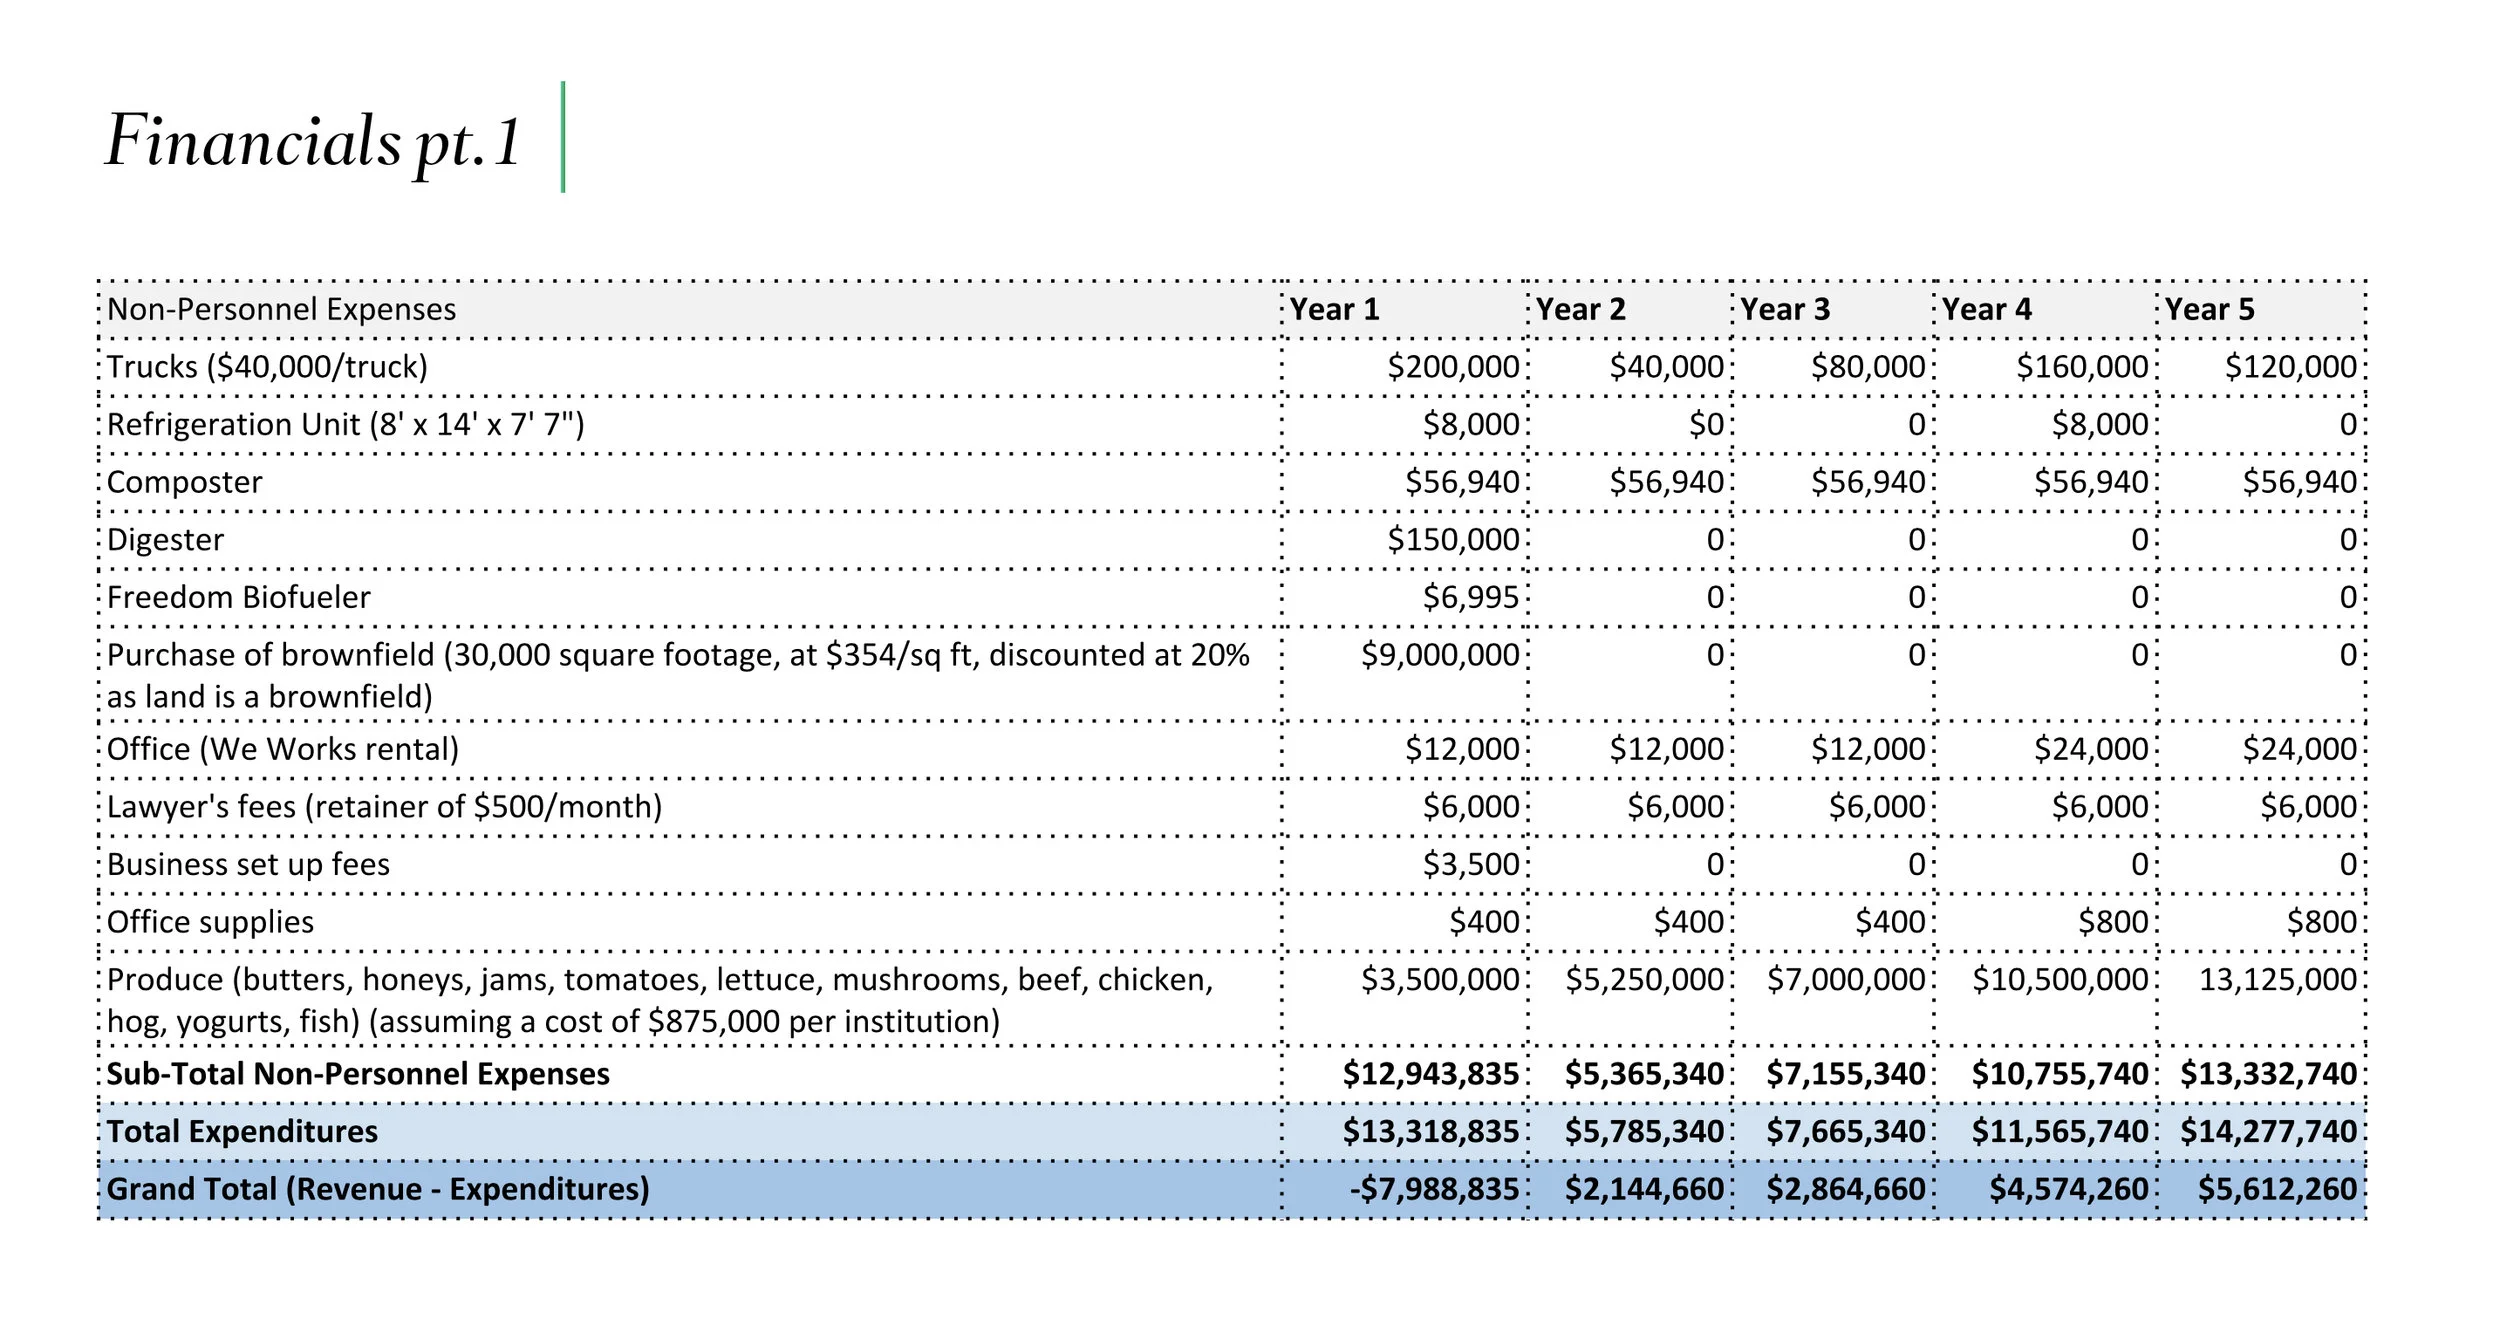Click the Office (We Works rental) label
2500x1319 pixels.
pyautogui.click(x=282, y=749)
